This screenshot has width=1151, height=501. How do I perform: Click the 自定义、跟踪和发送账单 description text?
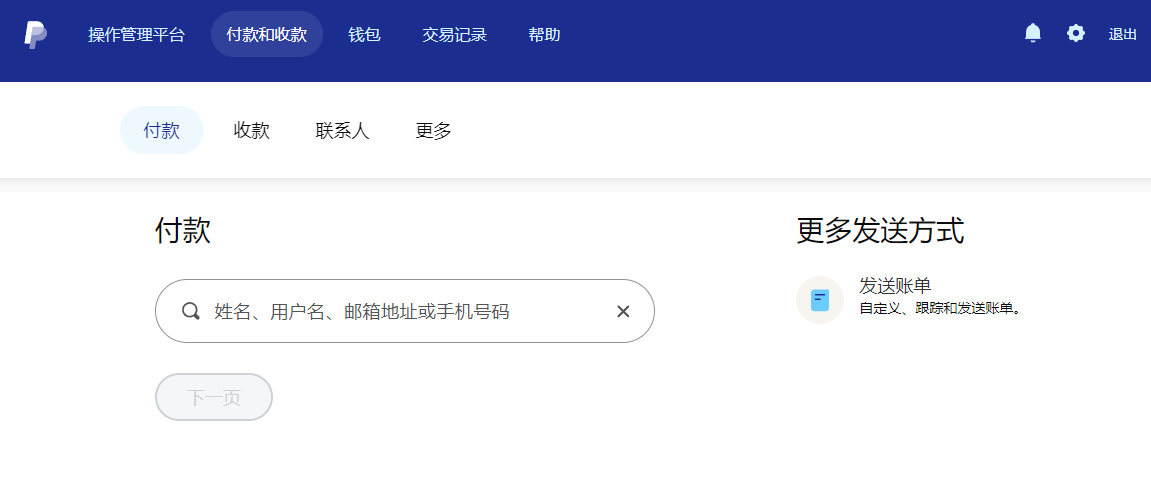(x=940, y=309)
